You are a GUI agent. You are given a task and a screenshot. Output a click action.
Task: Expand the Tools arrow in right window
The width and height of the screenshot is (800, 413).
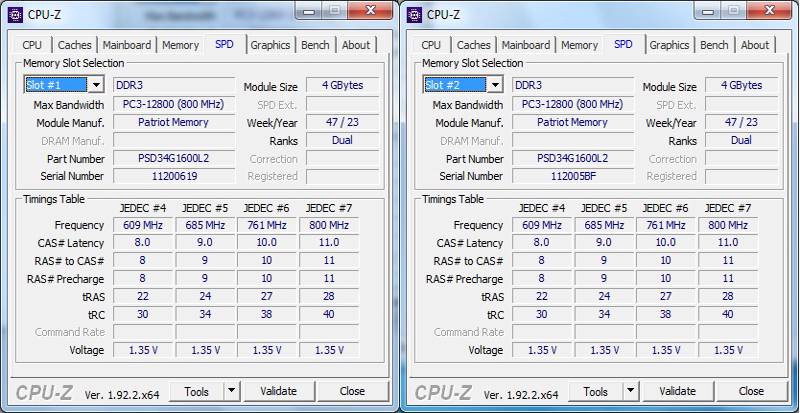coord(631,391)
